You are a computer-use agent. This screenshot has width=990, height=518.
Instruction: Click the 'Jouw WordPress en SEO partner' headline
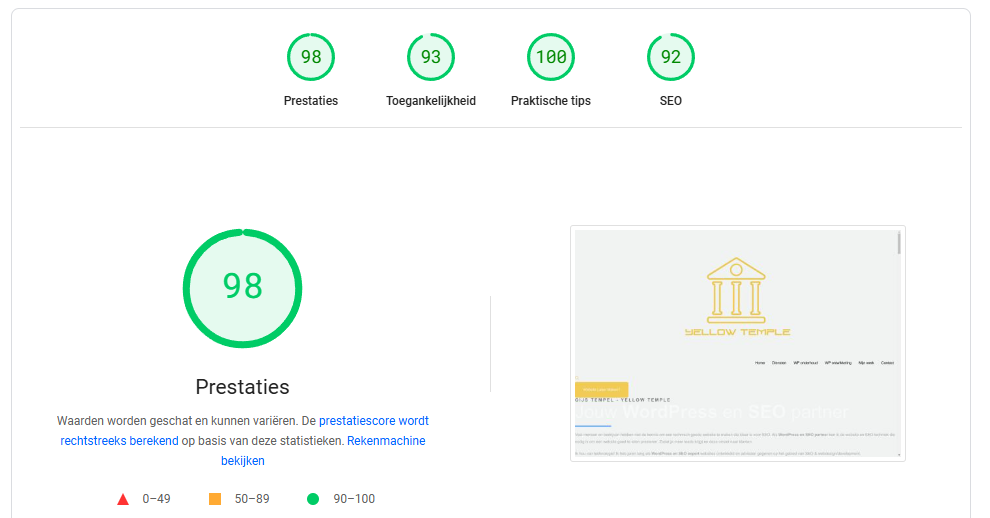[710, 412]
